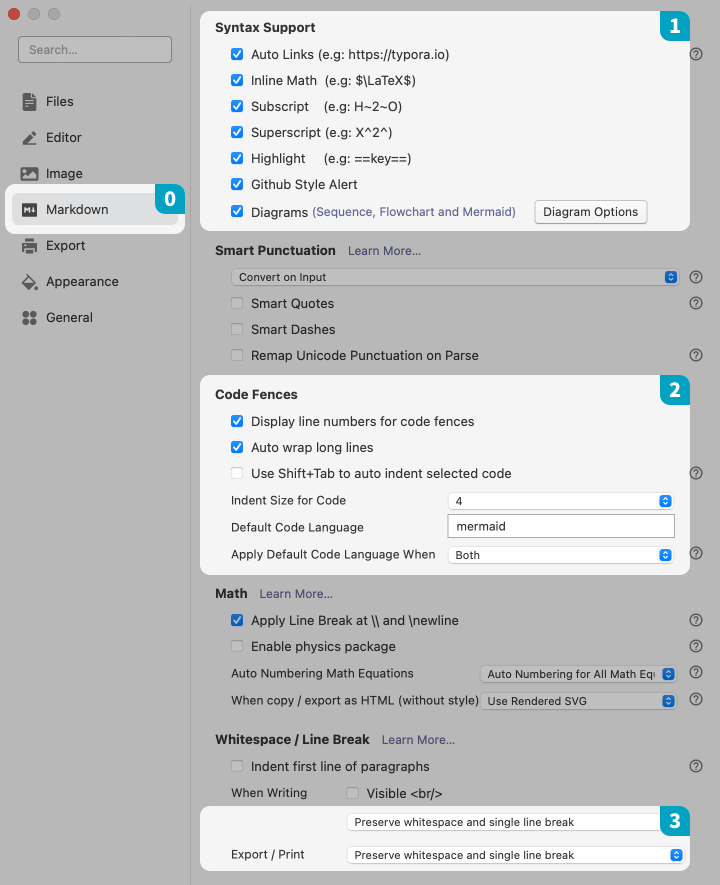Click Diagram Options button

[590, 212]
